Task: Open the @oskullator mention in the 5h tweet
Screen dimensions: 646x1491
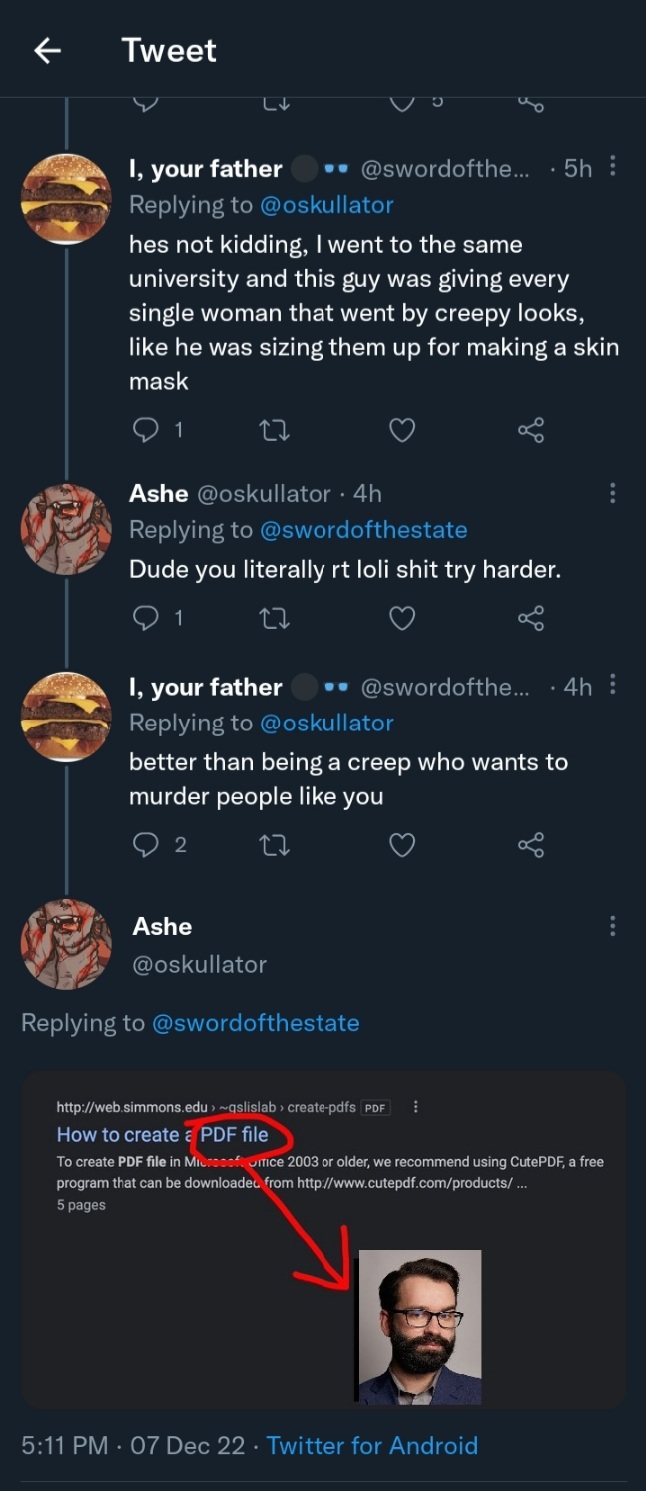Action: pos(327,205)
